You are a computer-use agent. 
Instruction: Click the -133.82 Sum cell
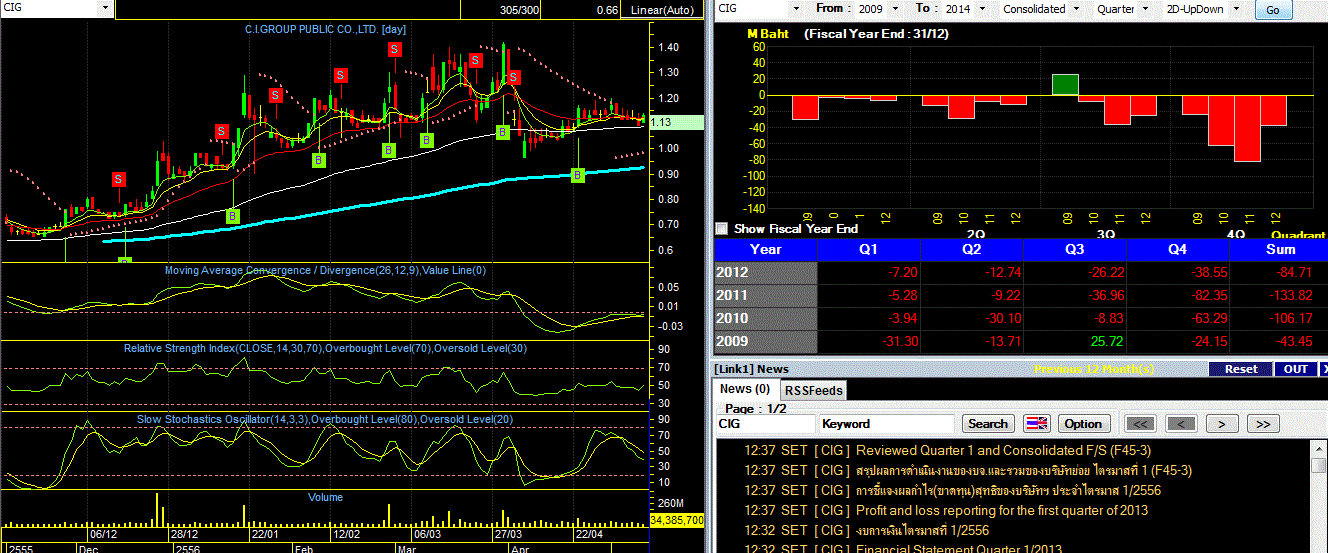pos(1280,295)
